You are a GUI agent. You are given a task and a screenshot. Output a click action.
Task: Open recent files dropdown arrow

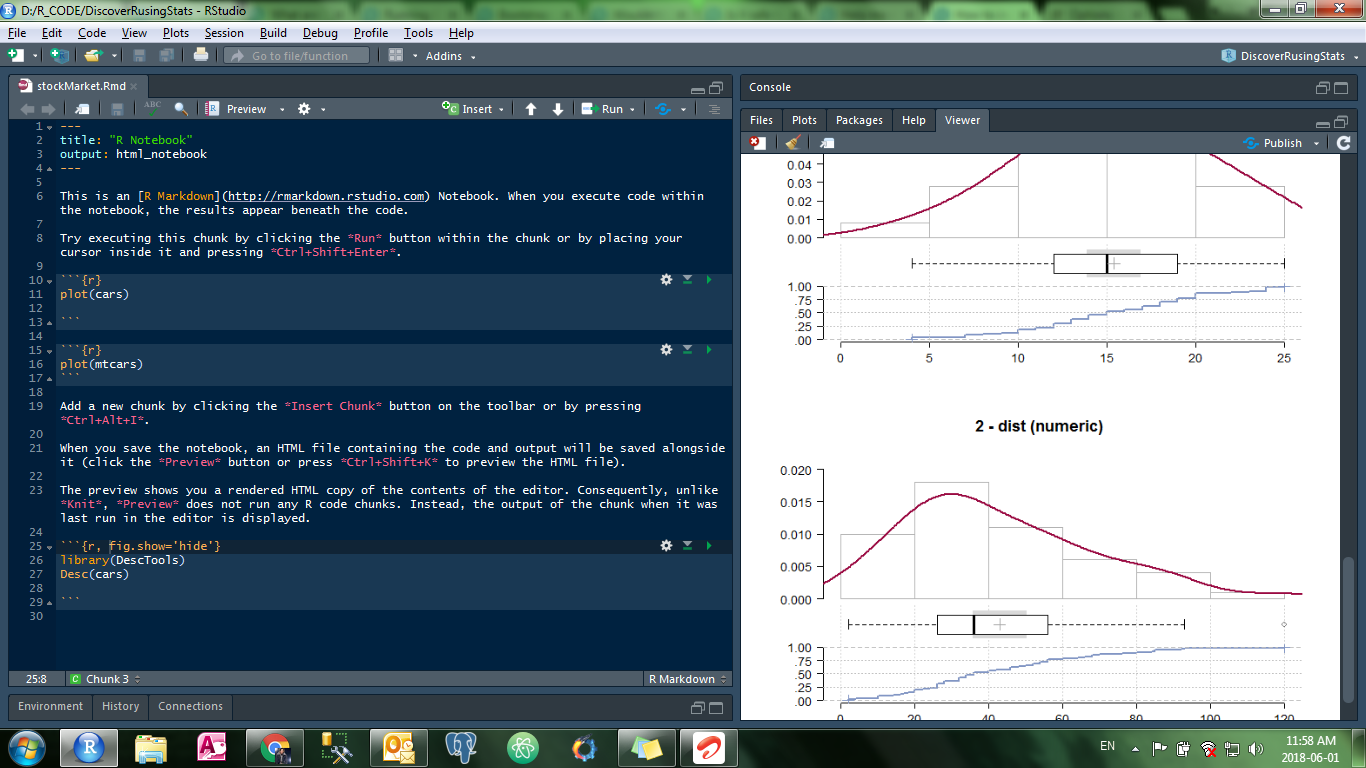coord(114,56)
